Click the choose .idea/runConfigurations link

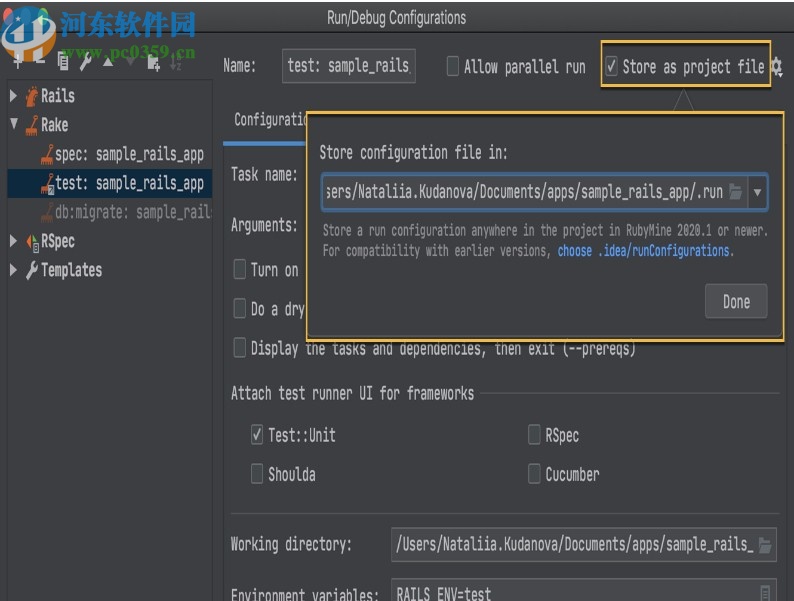point(643,251)
